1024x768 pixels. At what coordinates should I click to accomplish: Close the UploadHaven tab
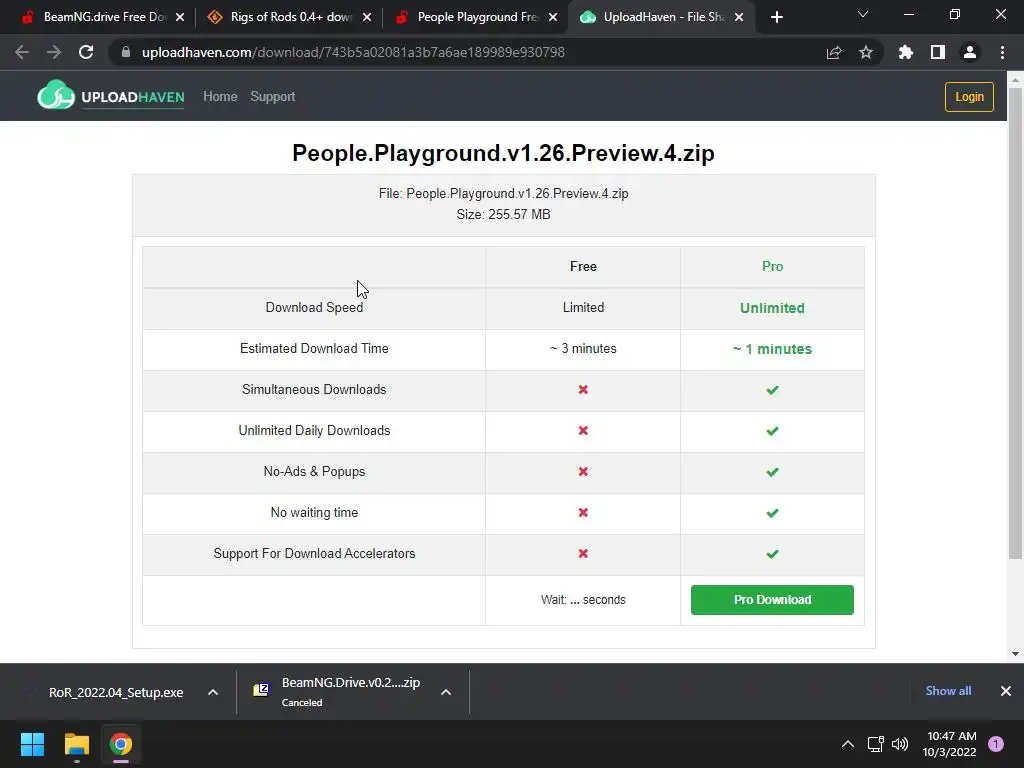739,17
